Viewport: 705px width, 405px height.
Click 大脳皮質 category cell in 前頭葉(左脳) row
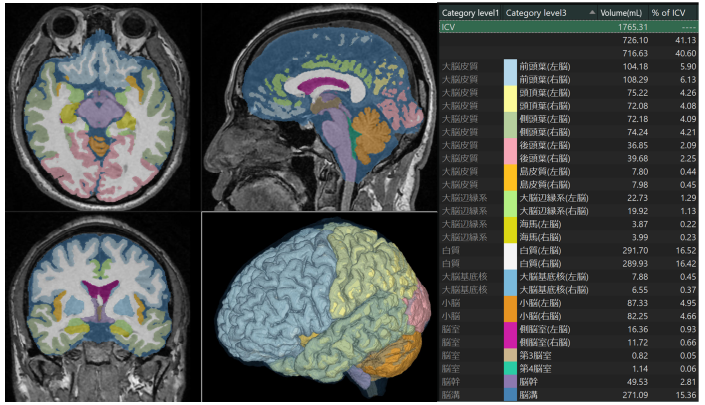(x=460, y=67)
